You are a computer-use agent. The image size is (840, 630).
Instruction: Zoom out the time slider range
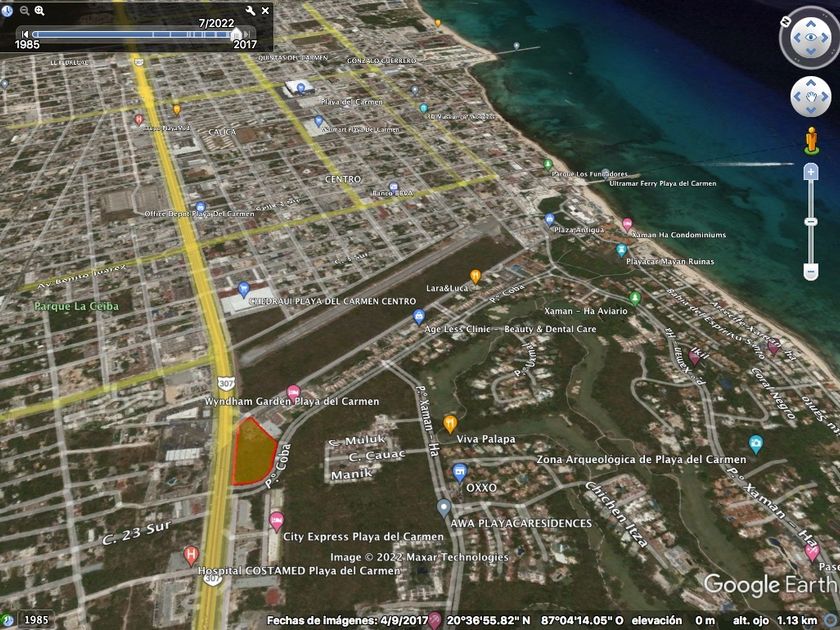25,10
